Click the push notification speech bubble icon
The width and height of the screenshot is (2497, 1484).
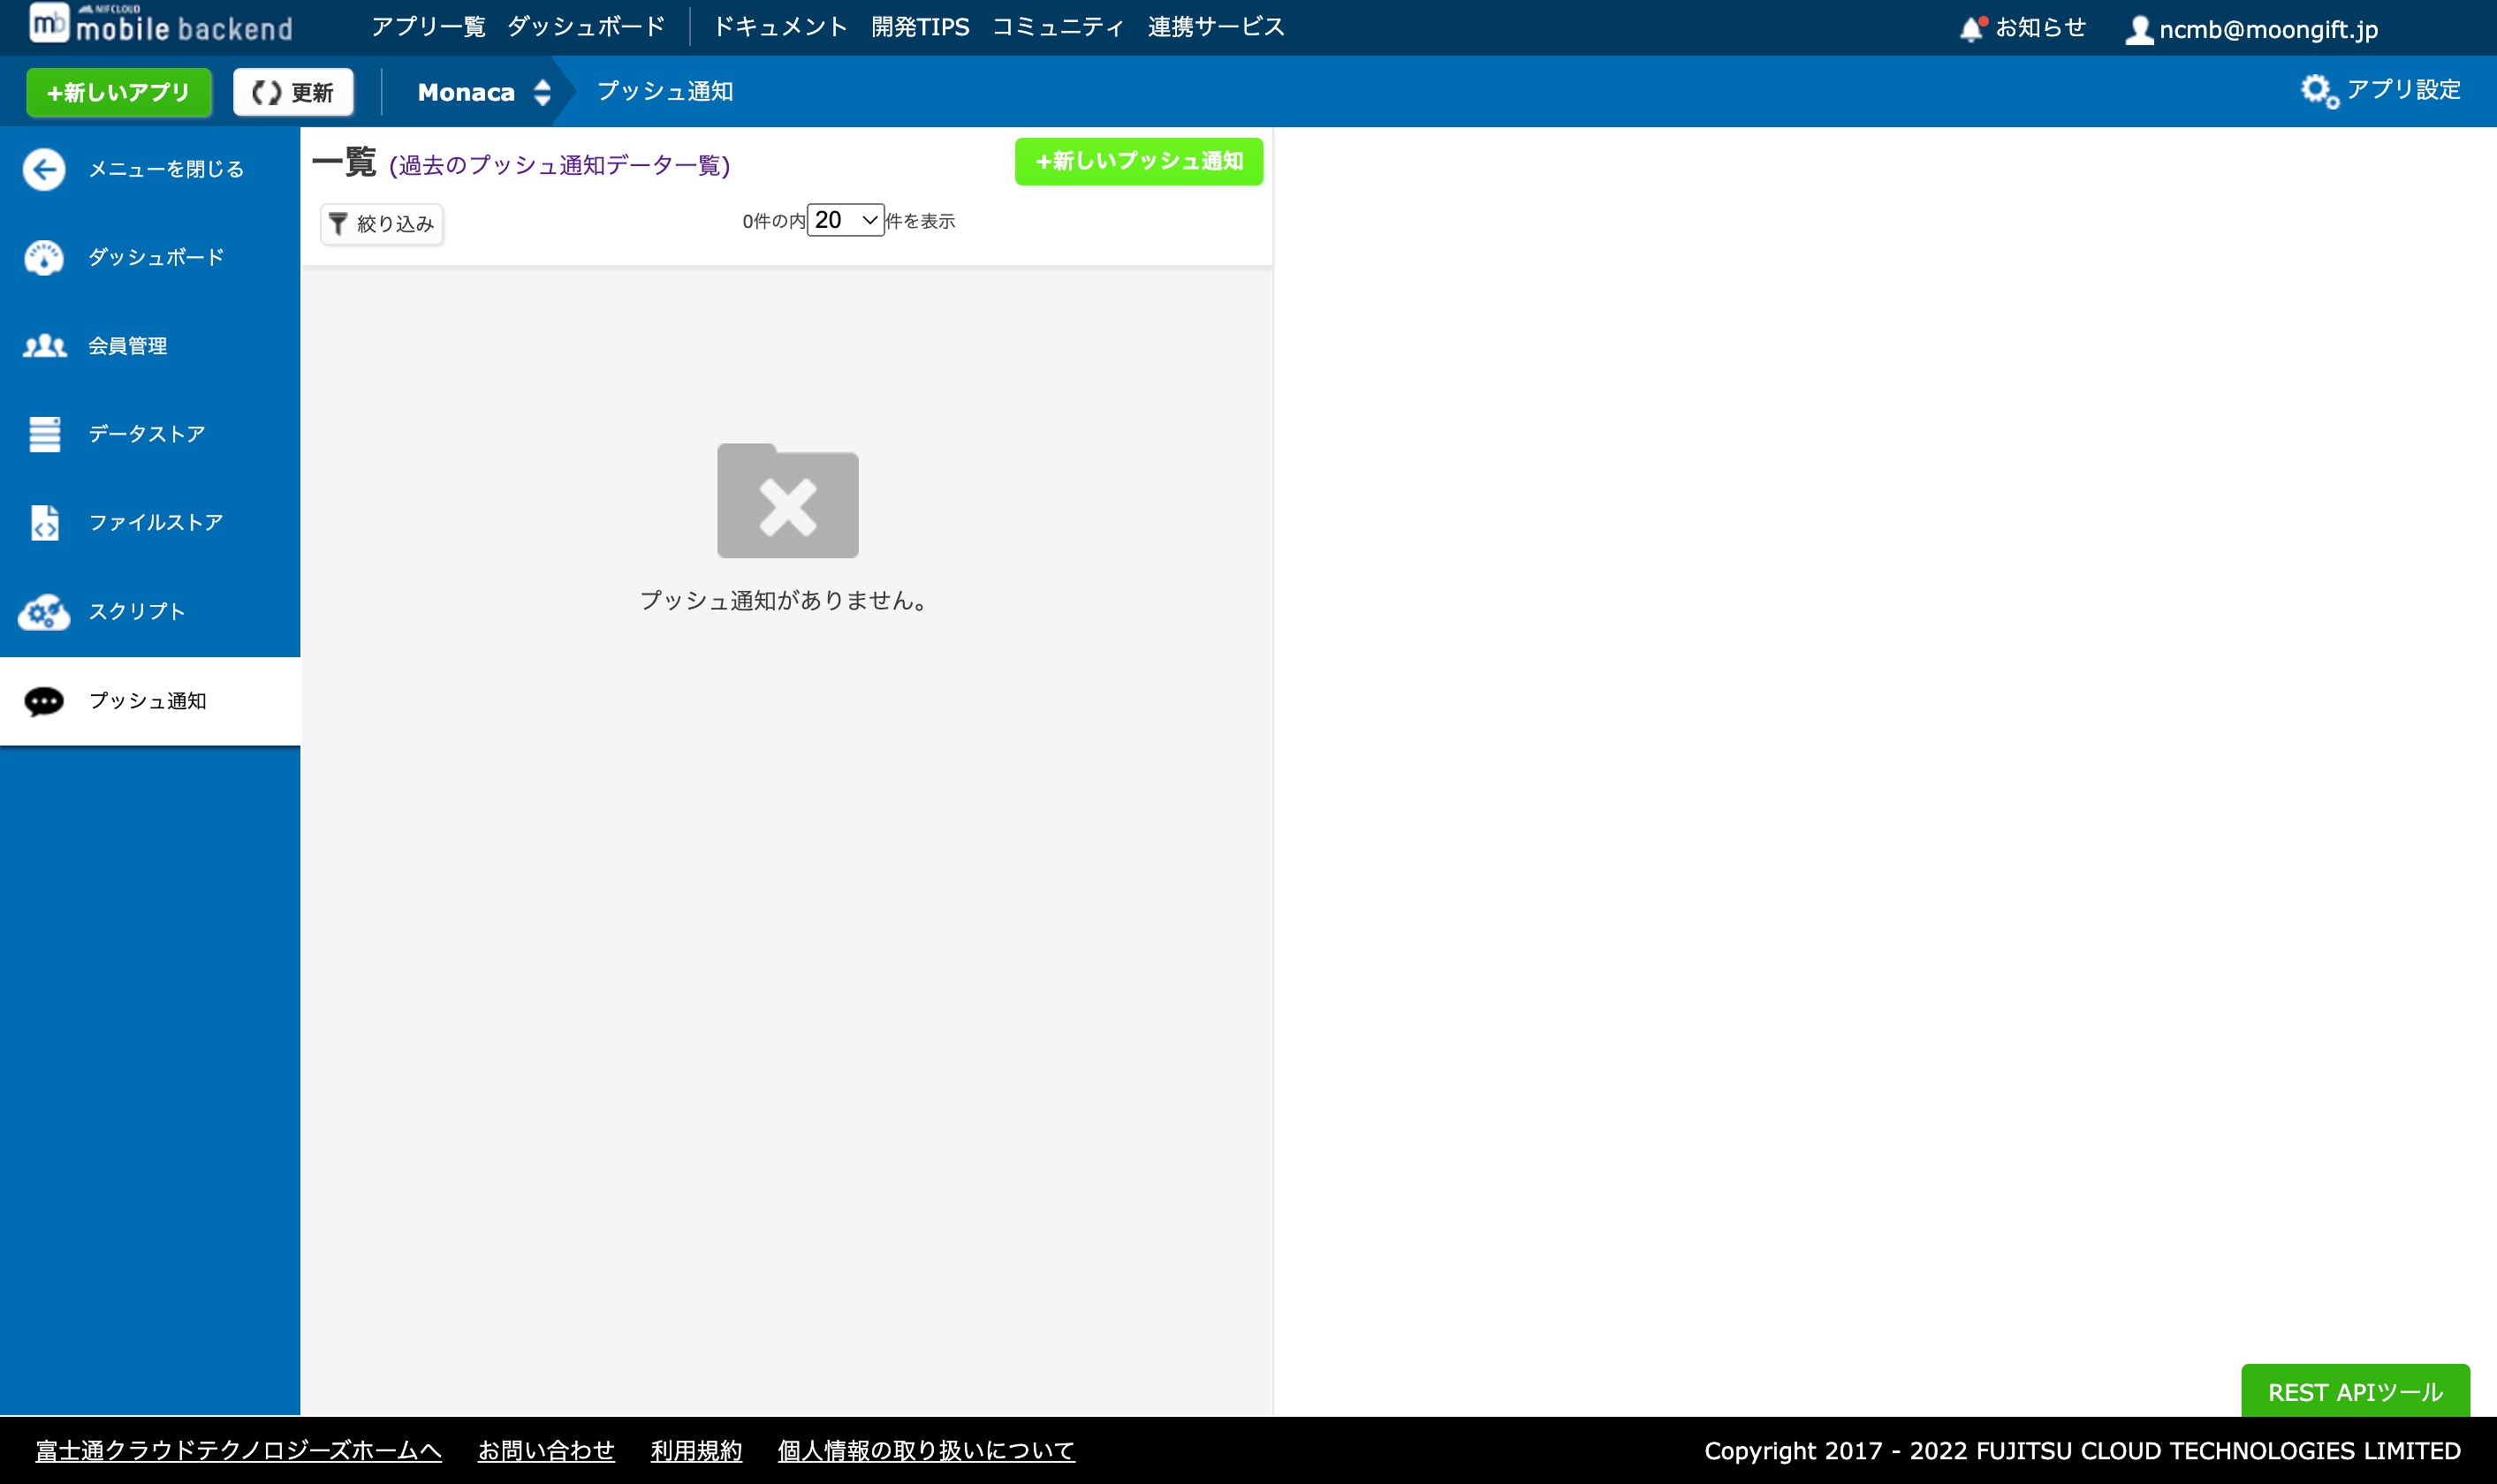click(x=44, y=701)
